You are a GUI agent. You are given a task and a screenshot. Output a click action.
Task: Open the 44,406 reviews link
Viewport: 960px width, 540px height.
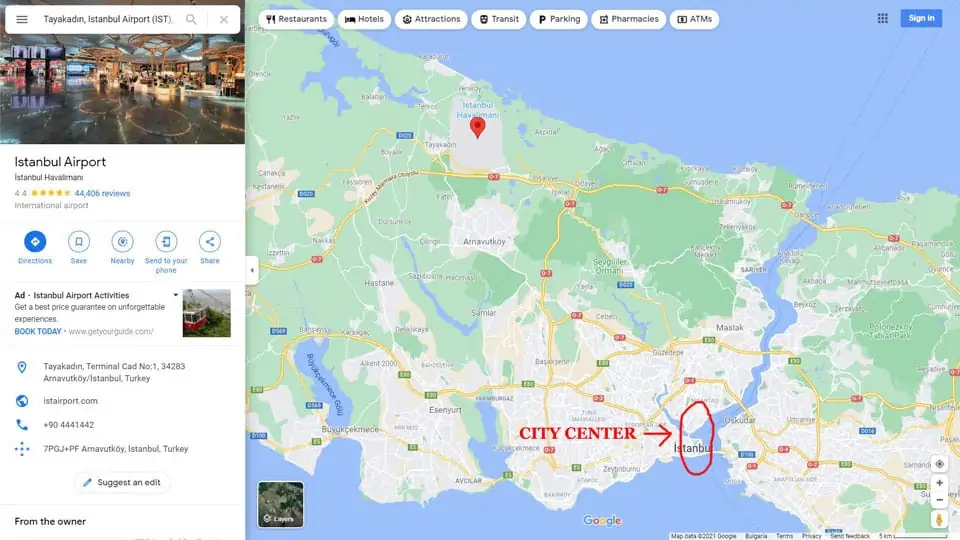(102, 193)
